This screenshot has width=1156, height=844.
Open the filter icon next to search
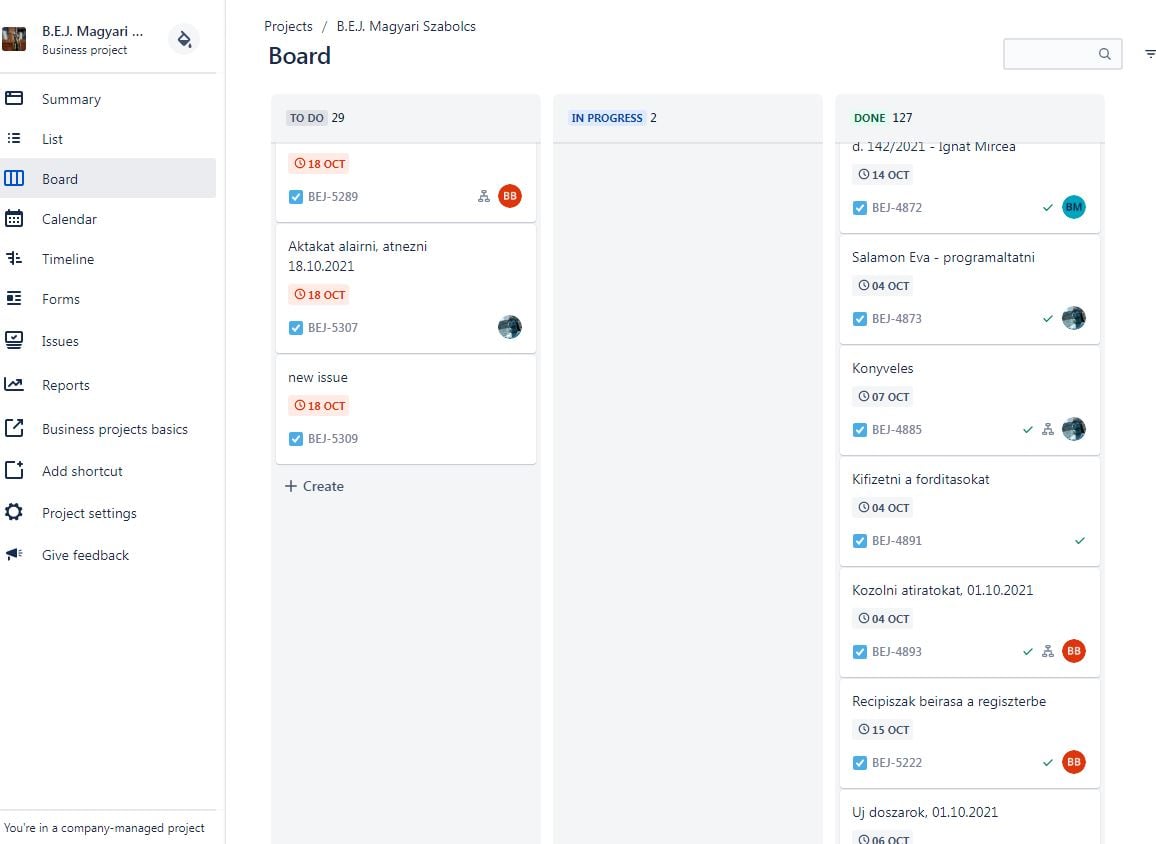click(x=1149, y=54)
